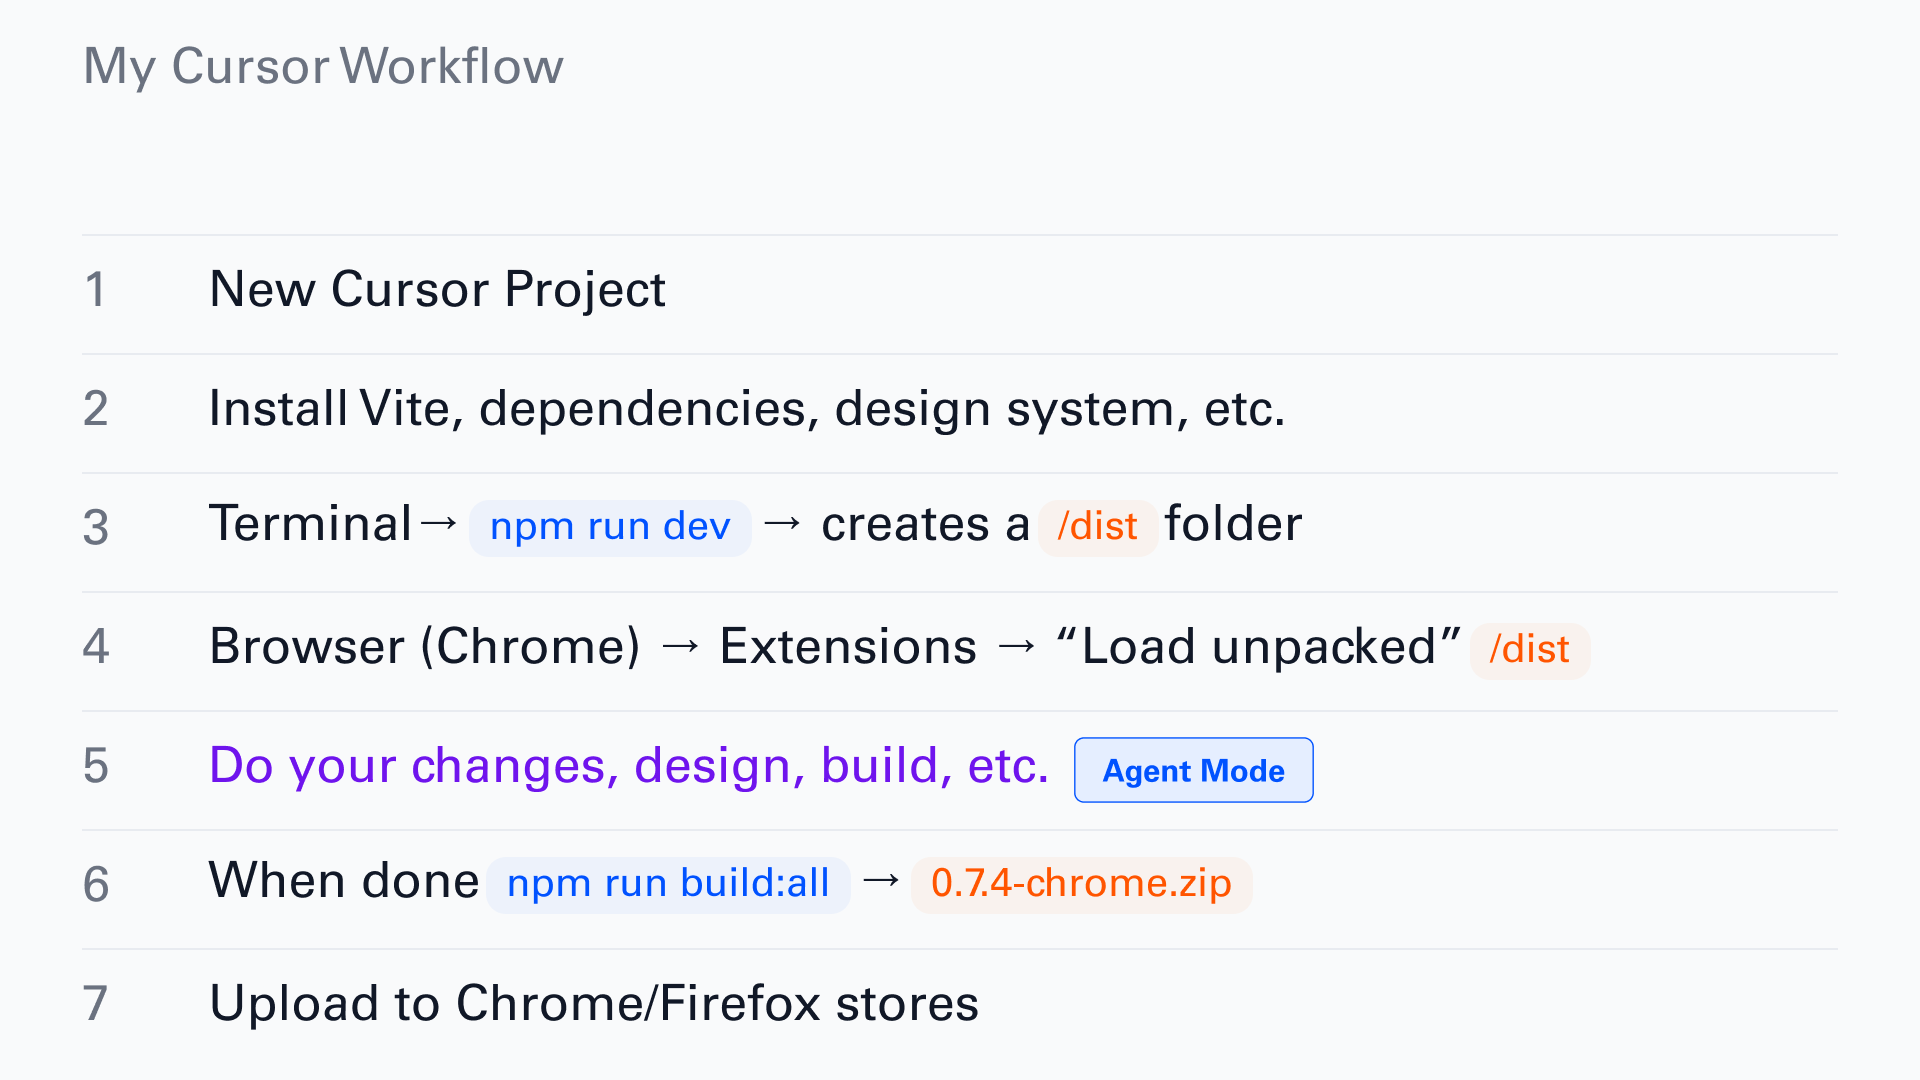Click the 'npm run dev' command chip
The height and width of the screenshot is (1080, 1920).
[610, 527]
